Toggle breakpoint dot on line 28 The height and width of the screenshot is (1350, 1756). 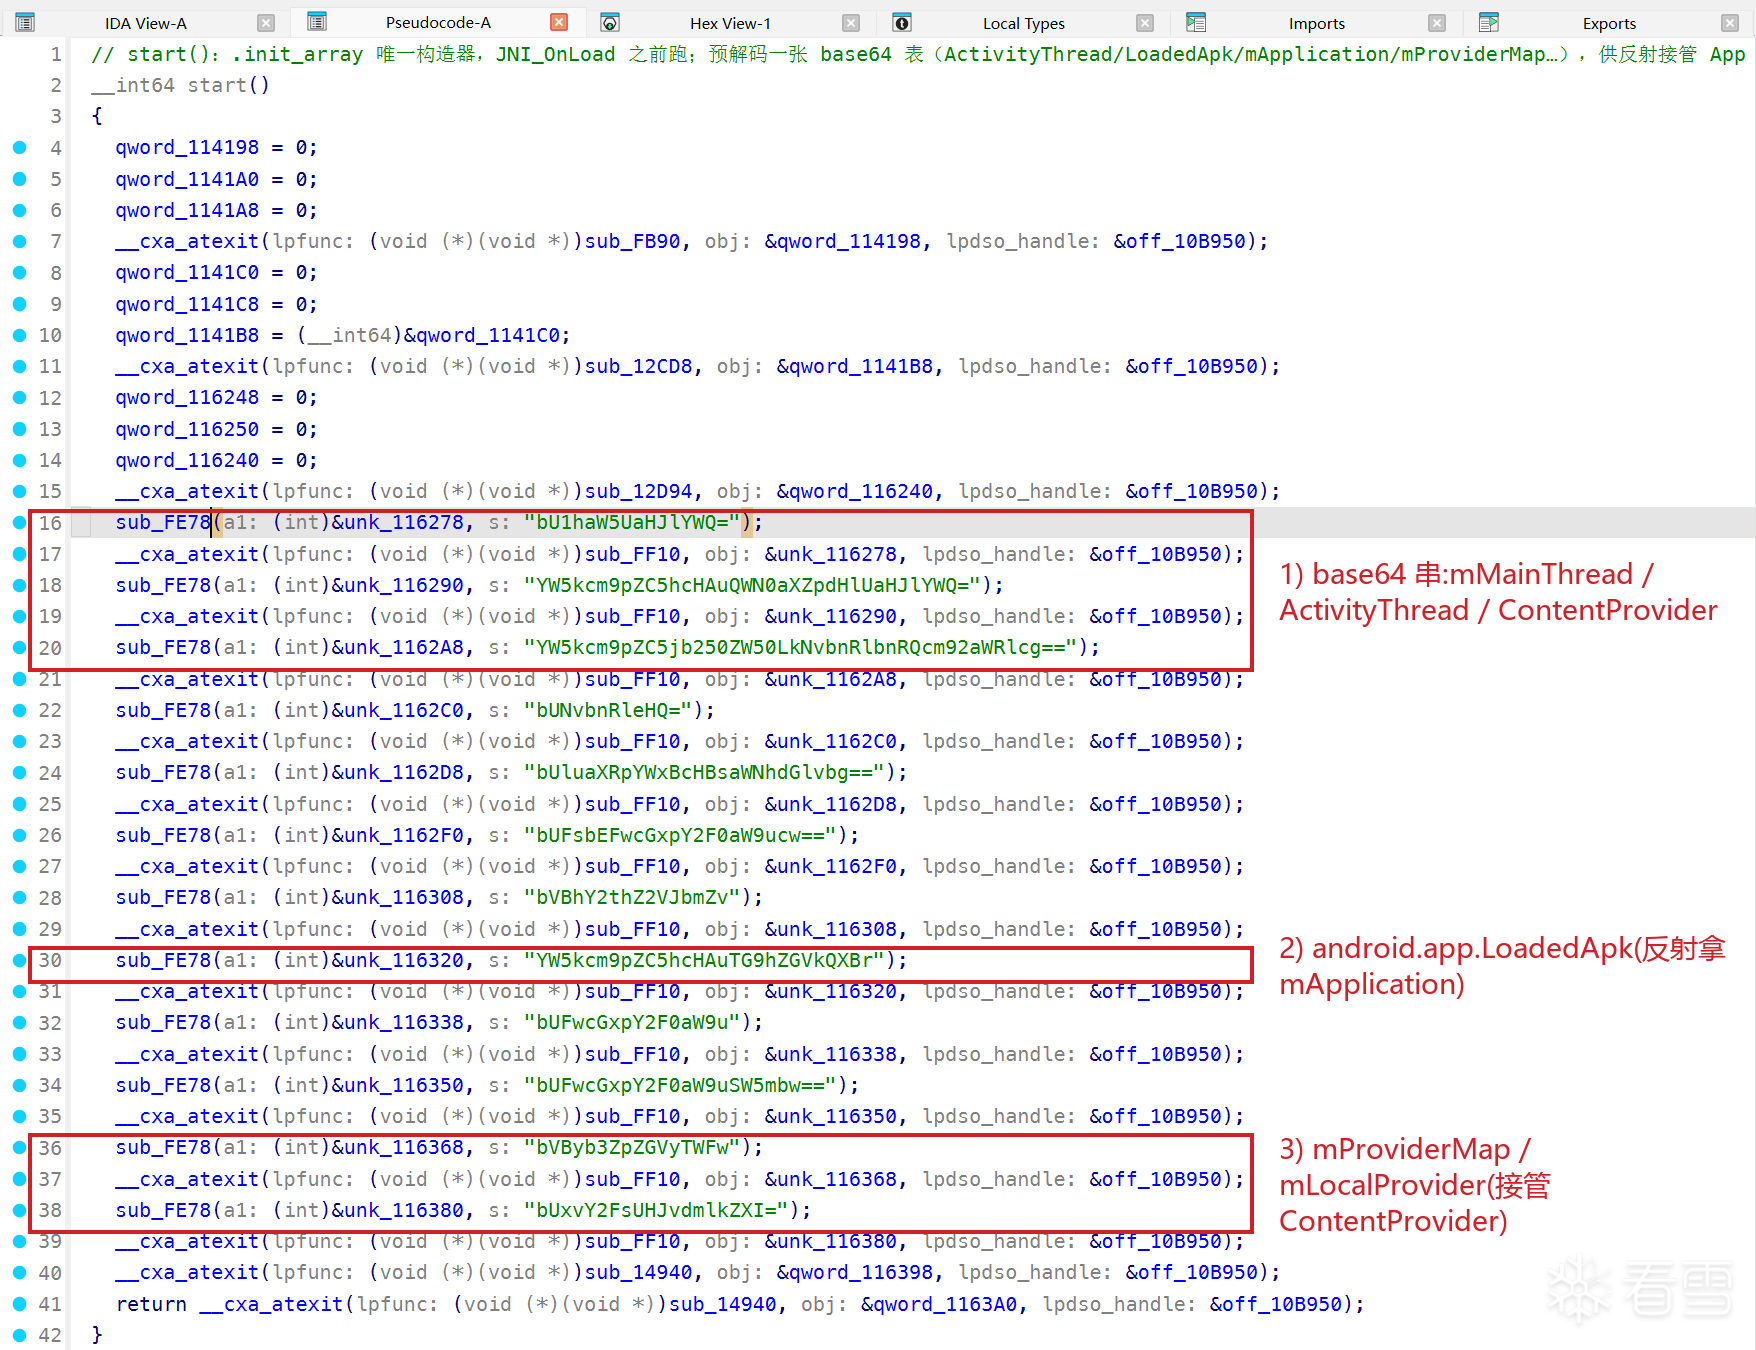[19, 897]
